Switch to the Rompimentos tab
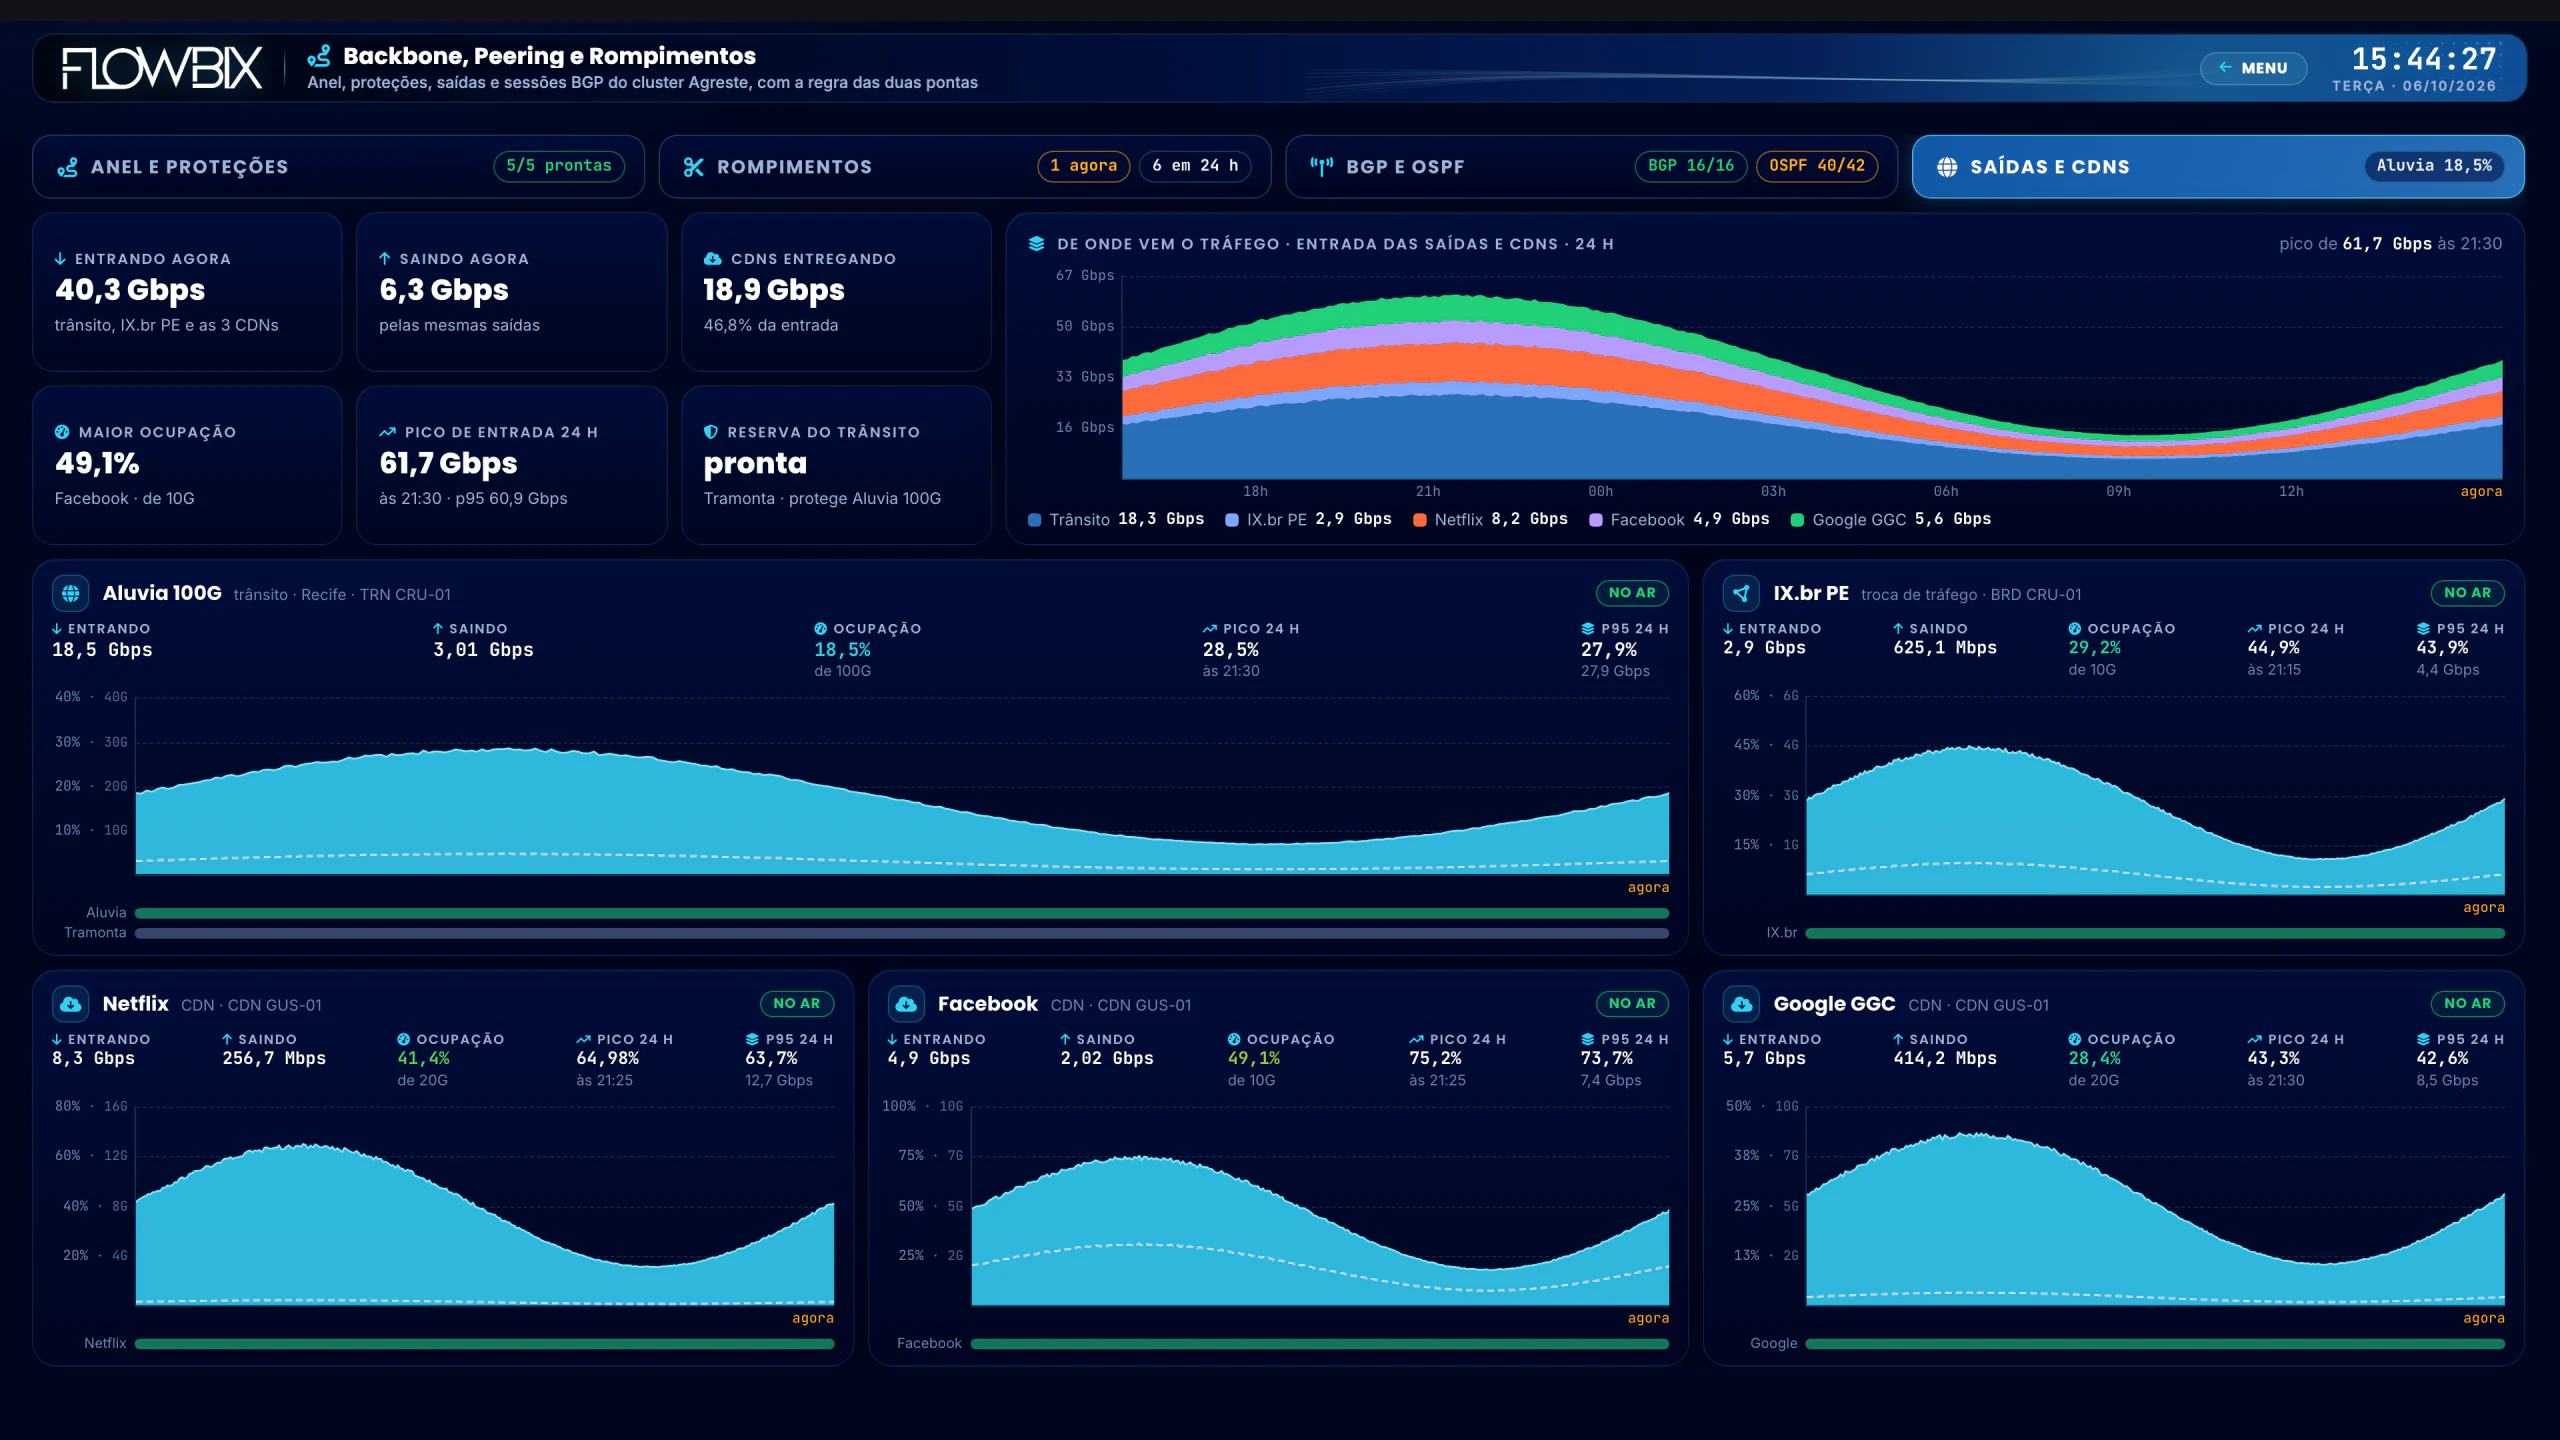 [x=964, y=166]
